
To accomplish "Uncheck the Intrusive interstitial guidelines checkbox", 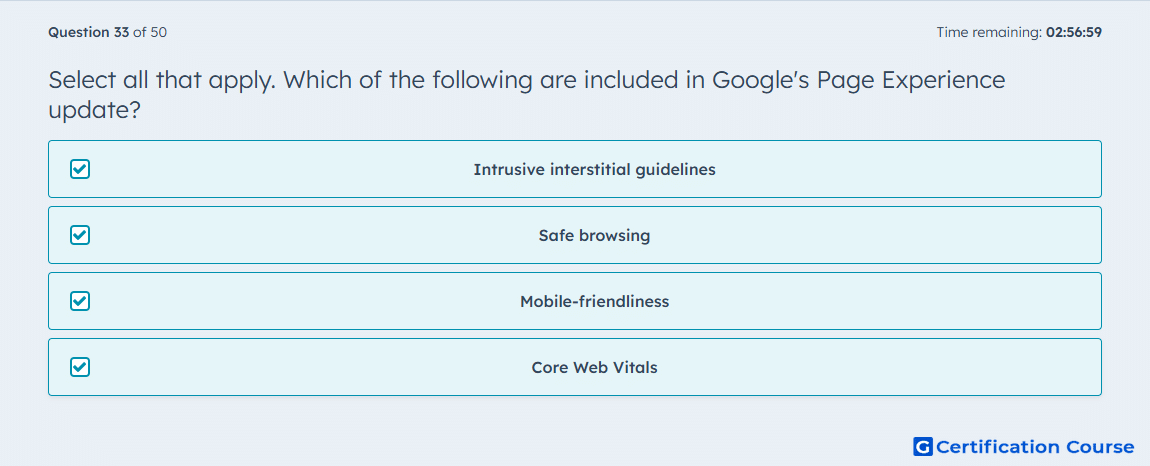I will (80, 170).
